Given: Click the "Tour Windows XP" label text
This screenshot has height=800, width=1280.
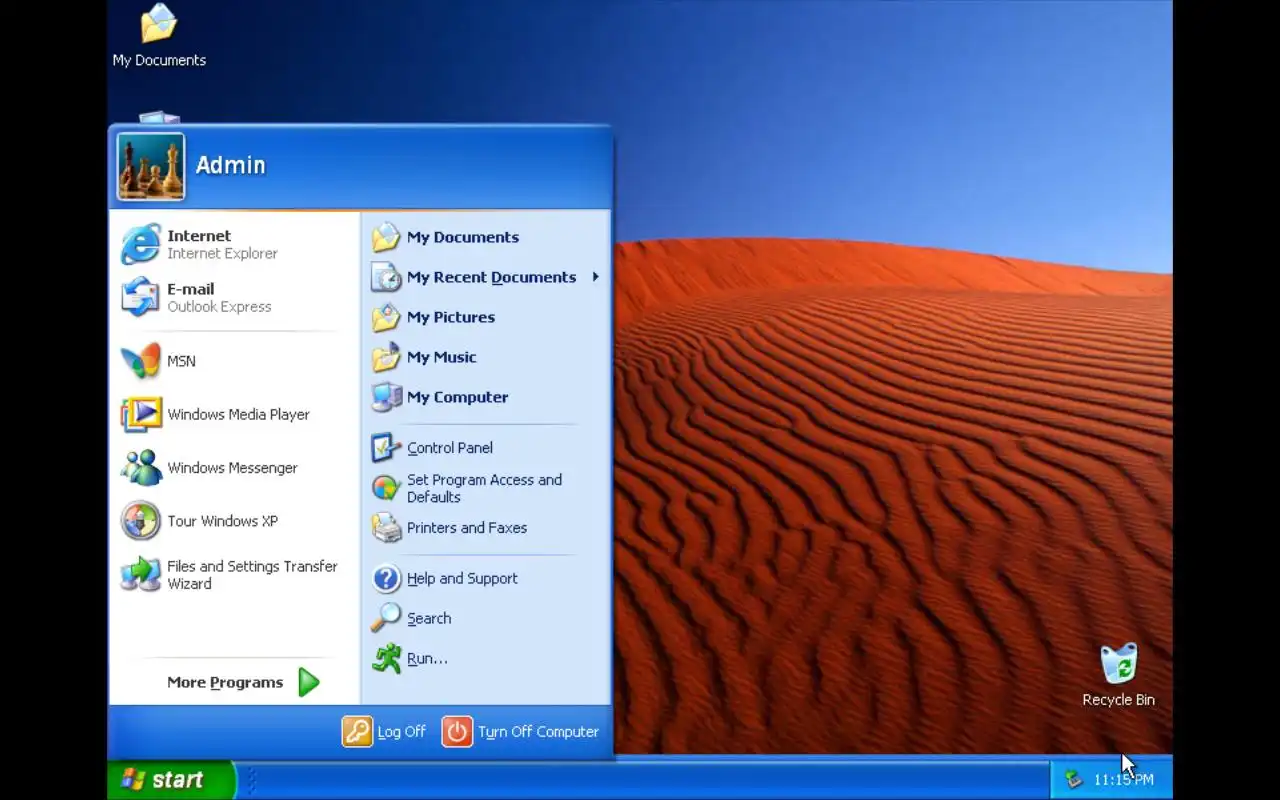Looking at the screenshot, I should [x=222, y=521].
